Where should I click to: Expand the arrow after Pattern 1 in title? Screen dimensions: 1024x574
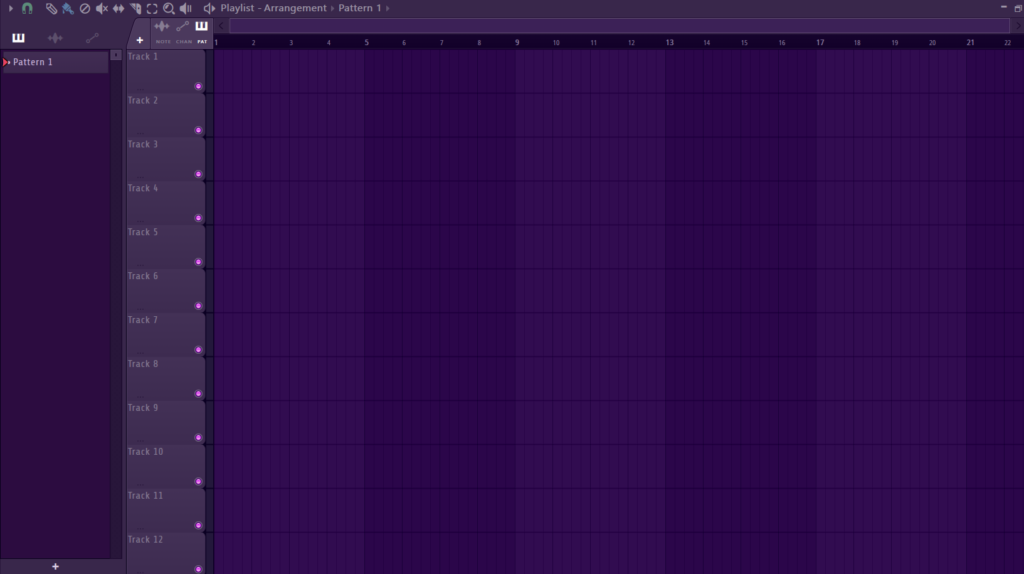point(388,8)
